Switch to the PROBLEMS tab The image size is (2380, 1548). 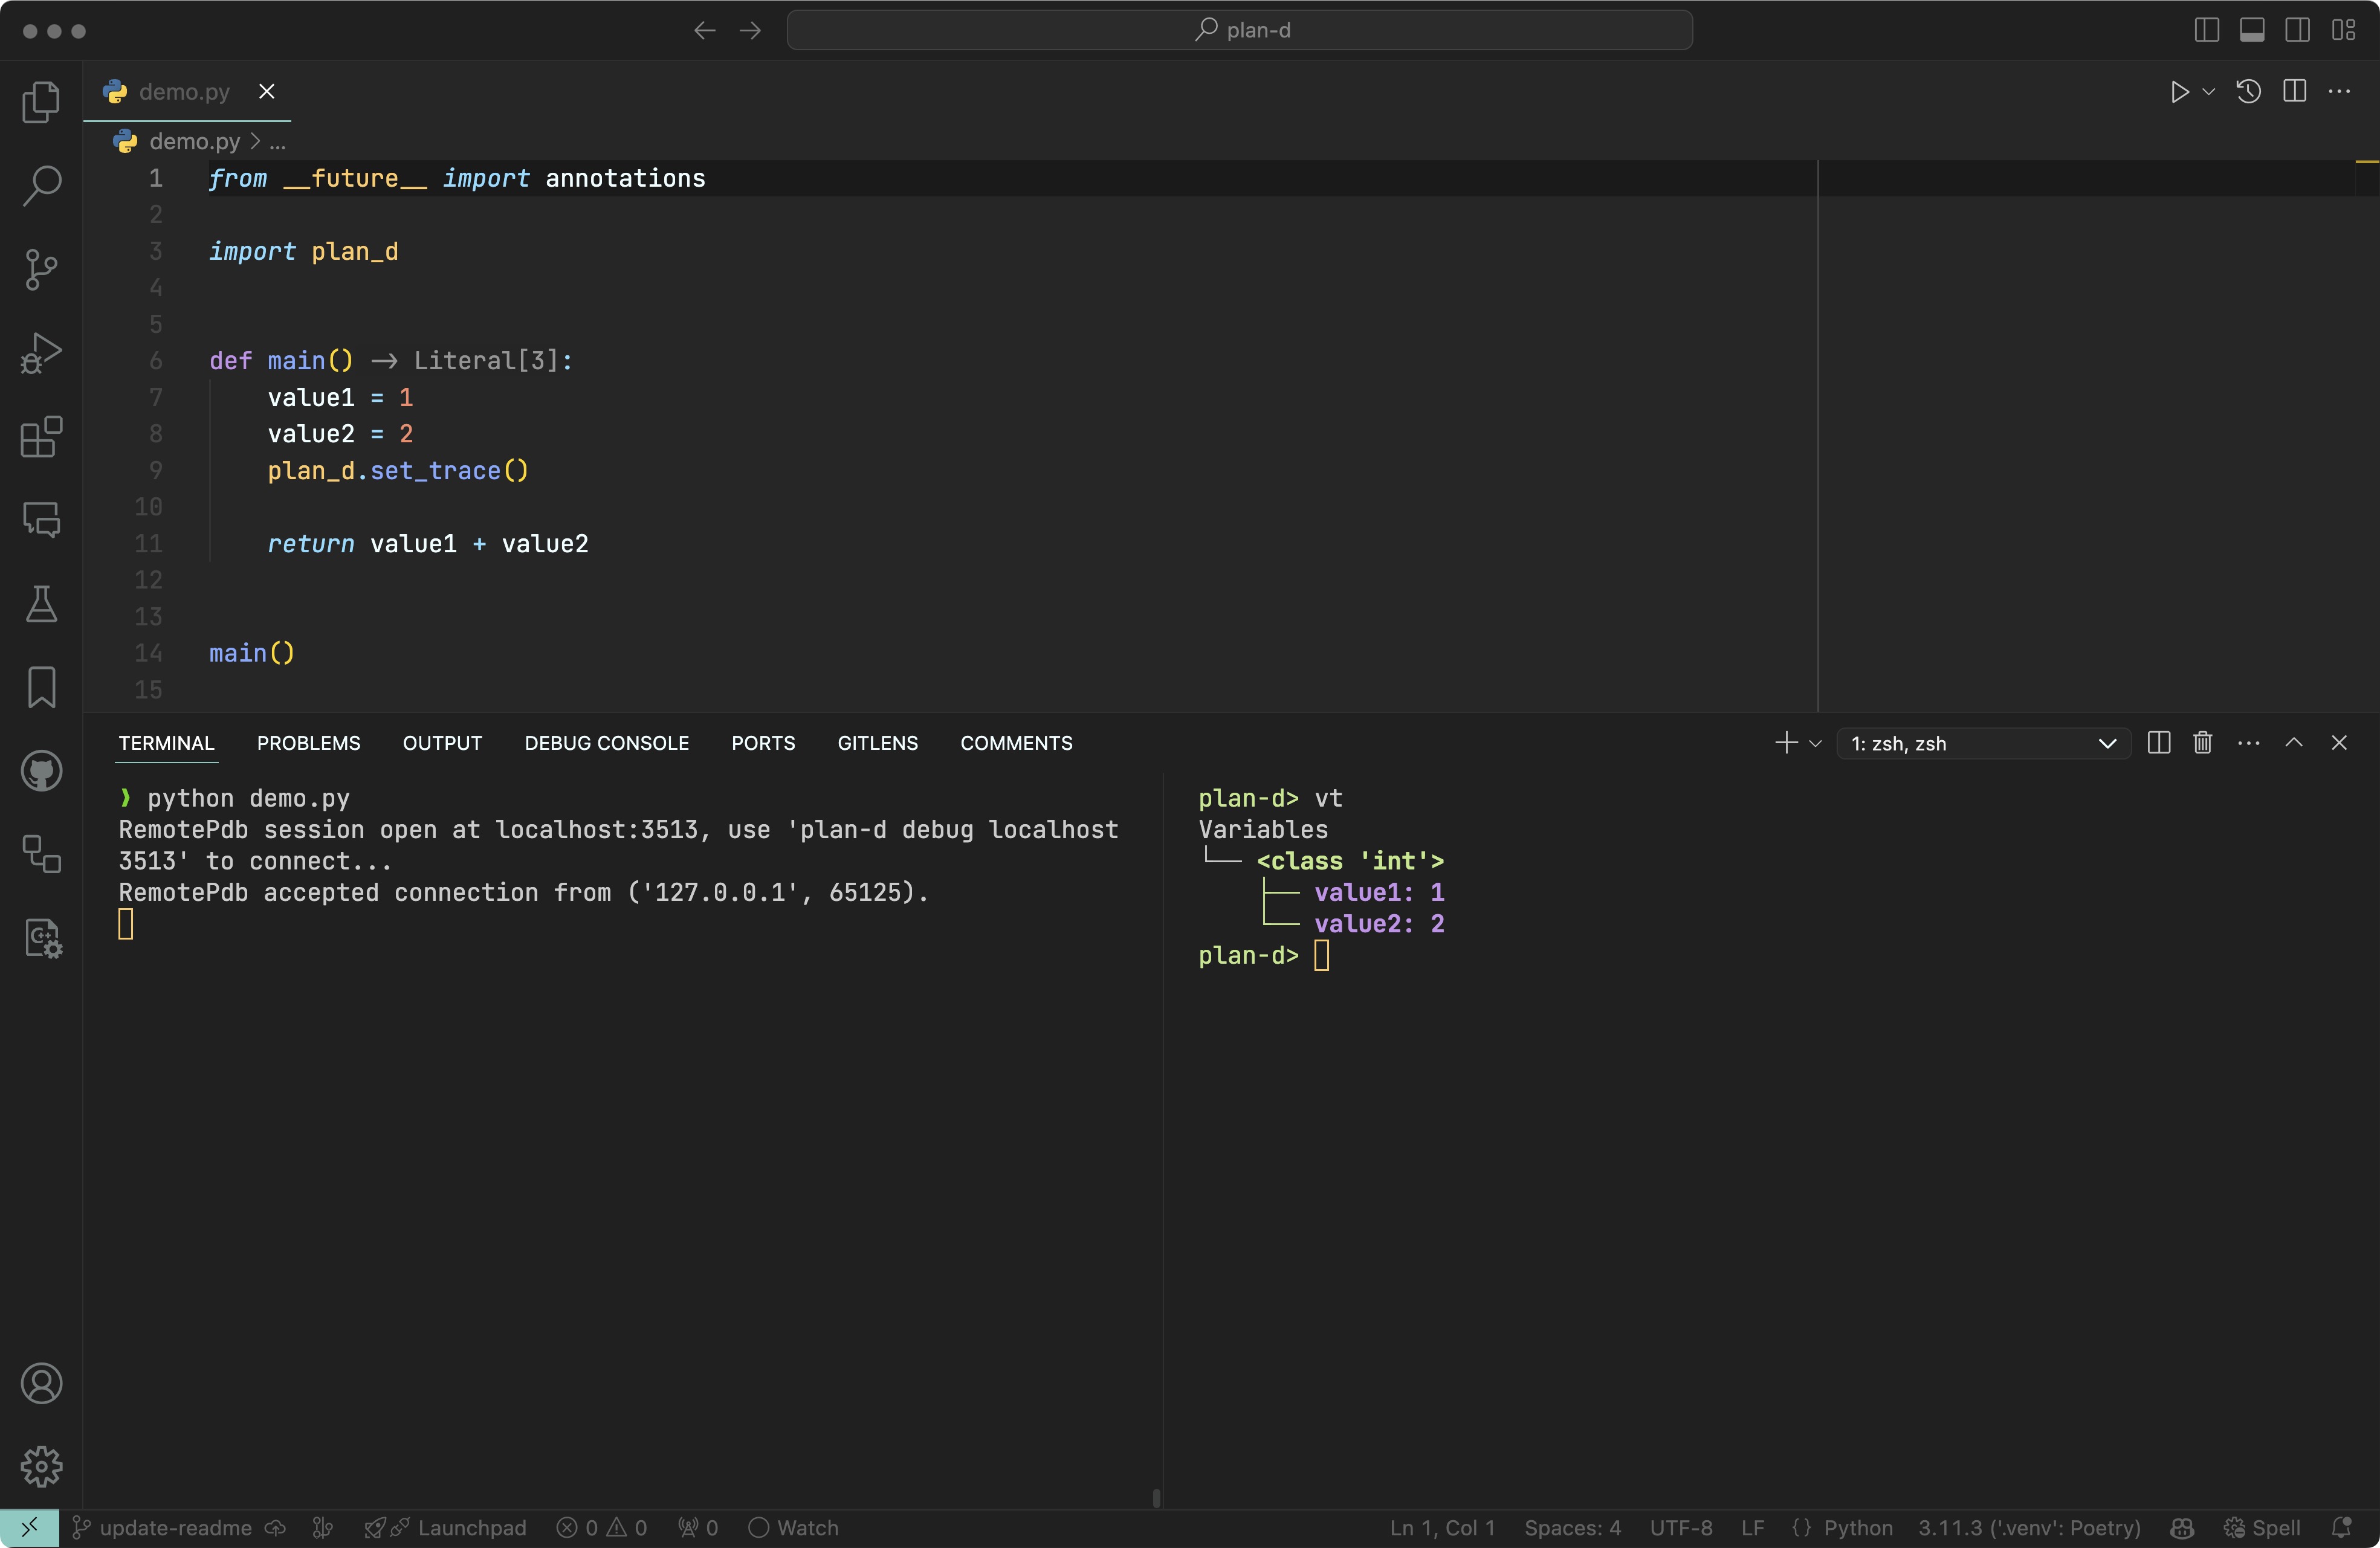click(x=308, y=743)
